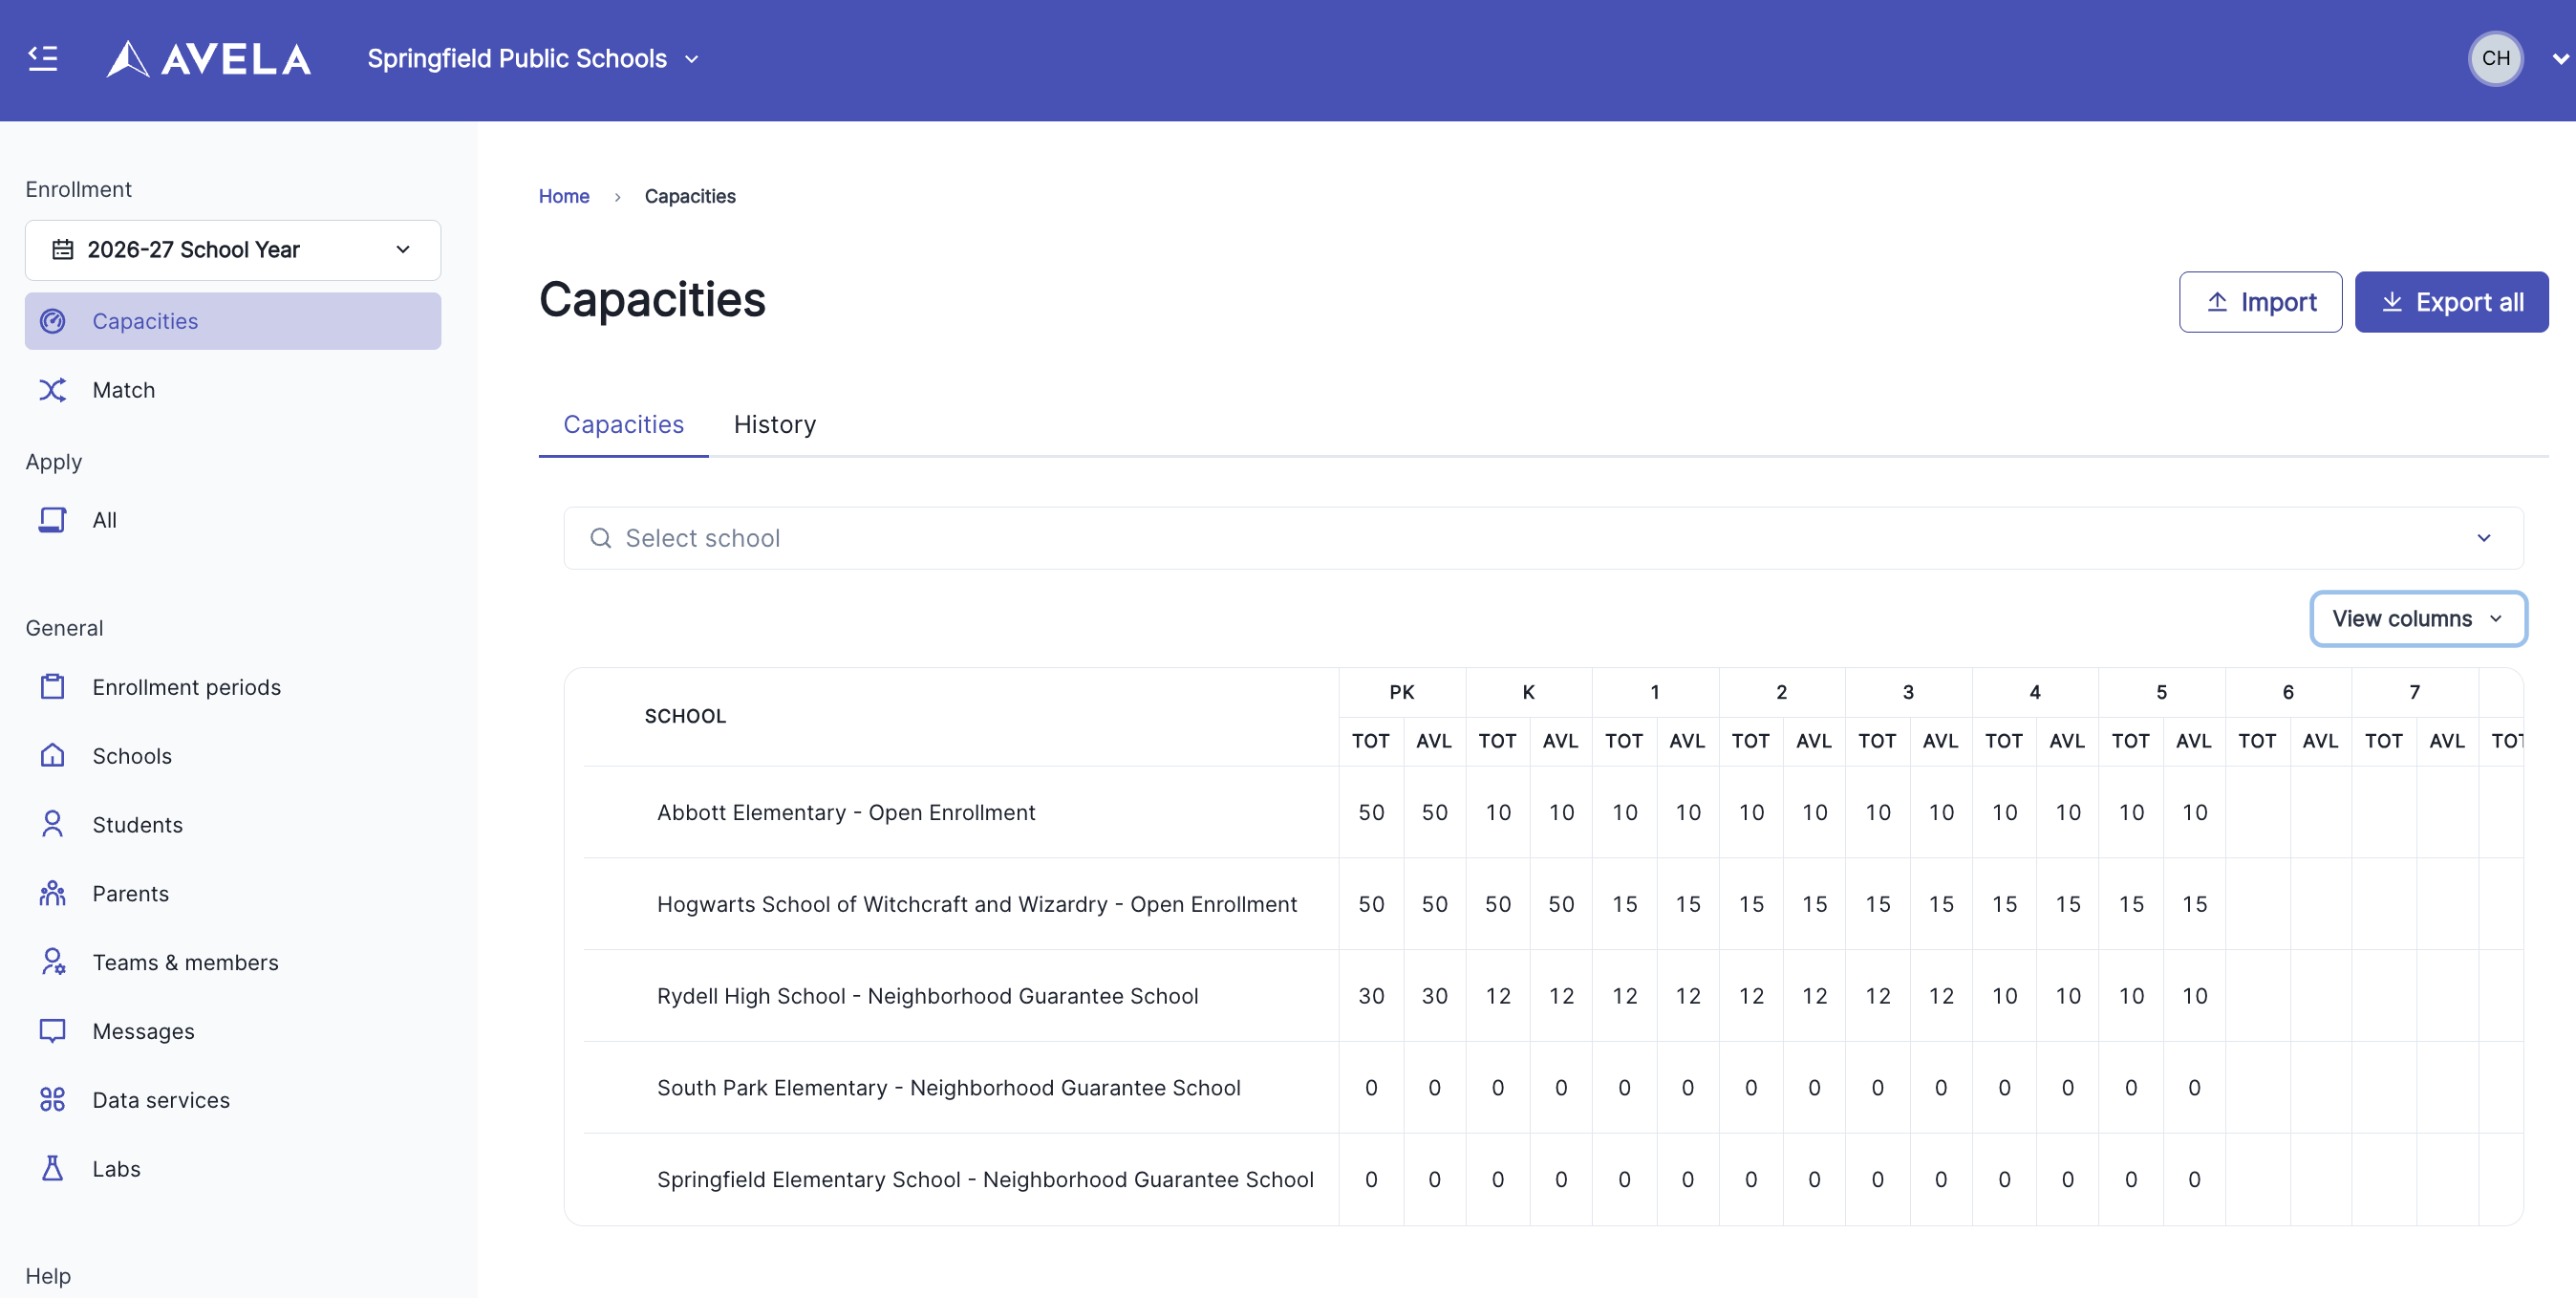Go to Schools via the house icon
This screenshot has width=2576, height=1298.
(x=52, y=756)
